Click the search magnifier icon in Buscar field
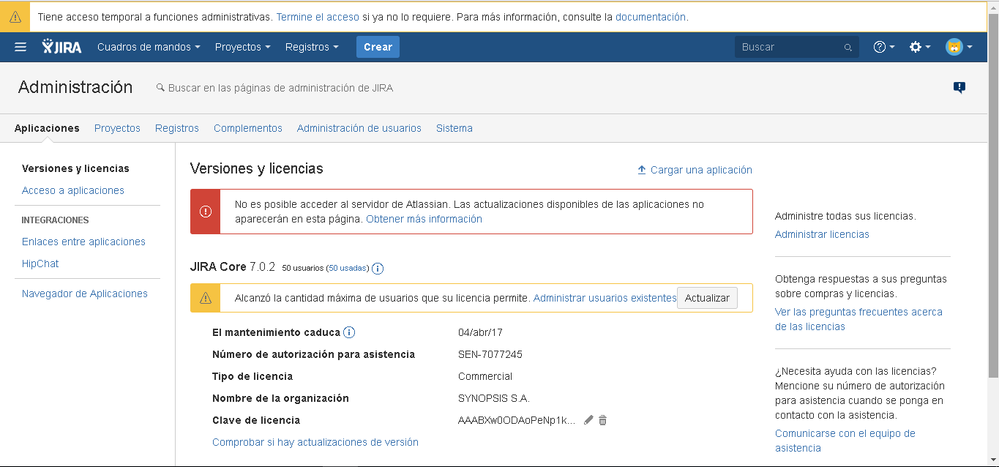The image size is (999, 467). click(847, 47)
